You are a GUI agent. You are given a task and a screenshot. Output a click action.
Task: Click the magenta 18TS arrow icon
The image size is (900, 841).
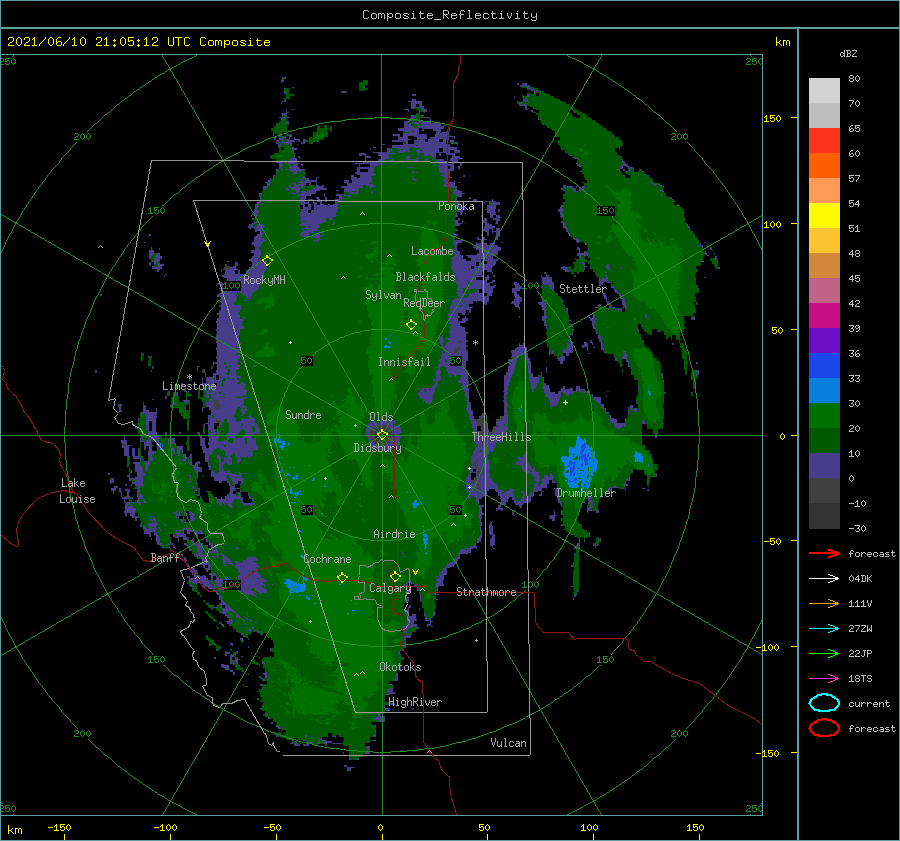pyautogui.click(x=824, y=679)
